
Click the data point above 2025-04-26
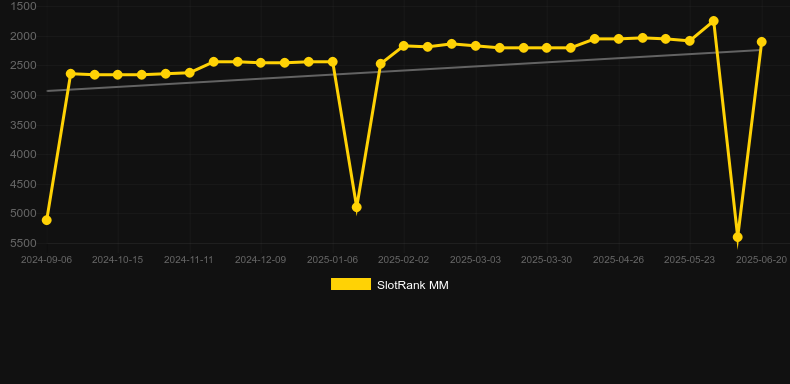click(x=618, y=39)
